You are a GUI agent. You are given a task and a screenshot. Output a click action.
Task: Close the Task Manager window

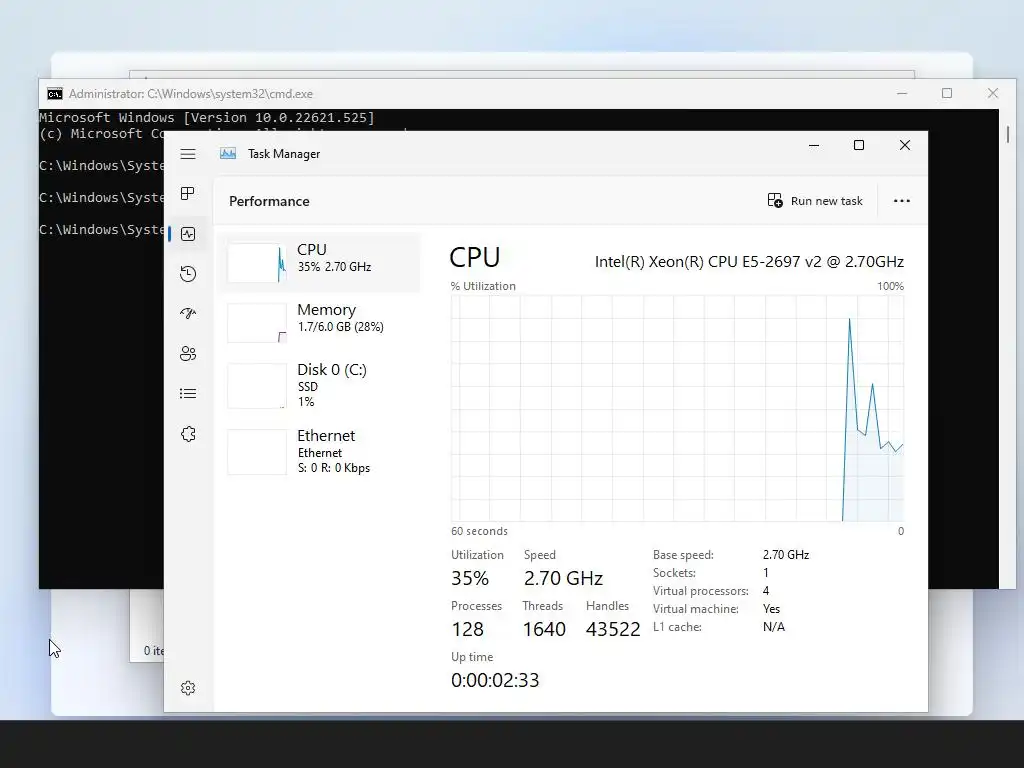point(904,145)
